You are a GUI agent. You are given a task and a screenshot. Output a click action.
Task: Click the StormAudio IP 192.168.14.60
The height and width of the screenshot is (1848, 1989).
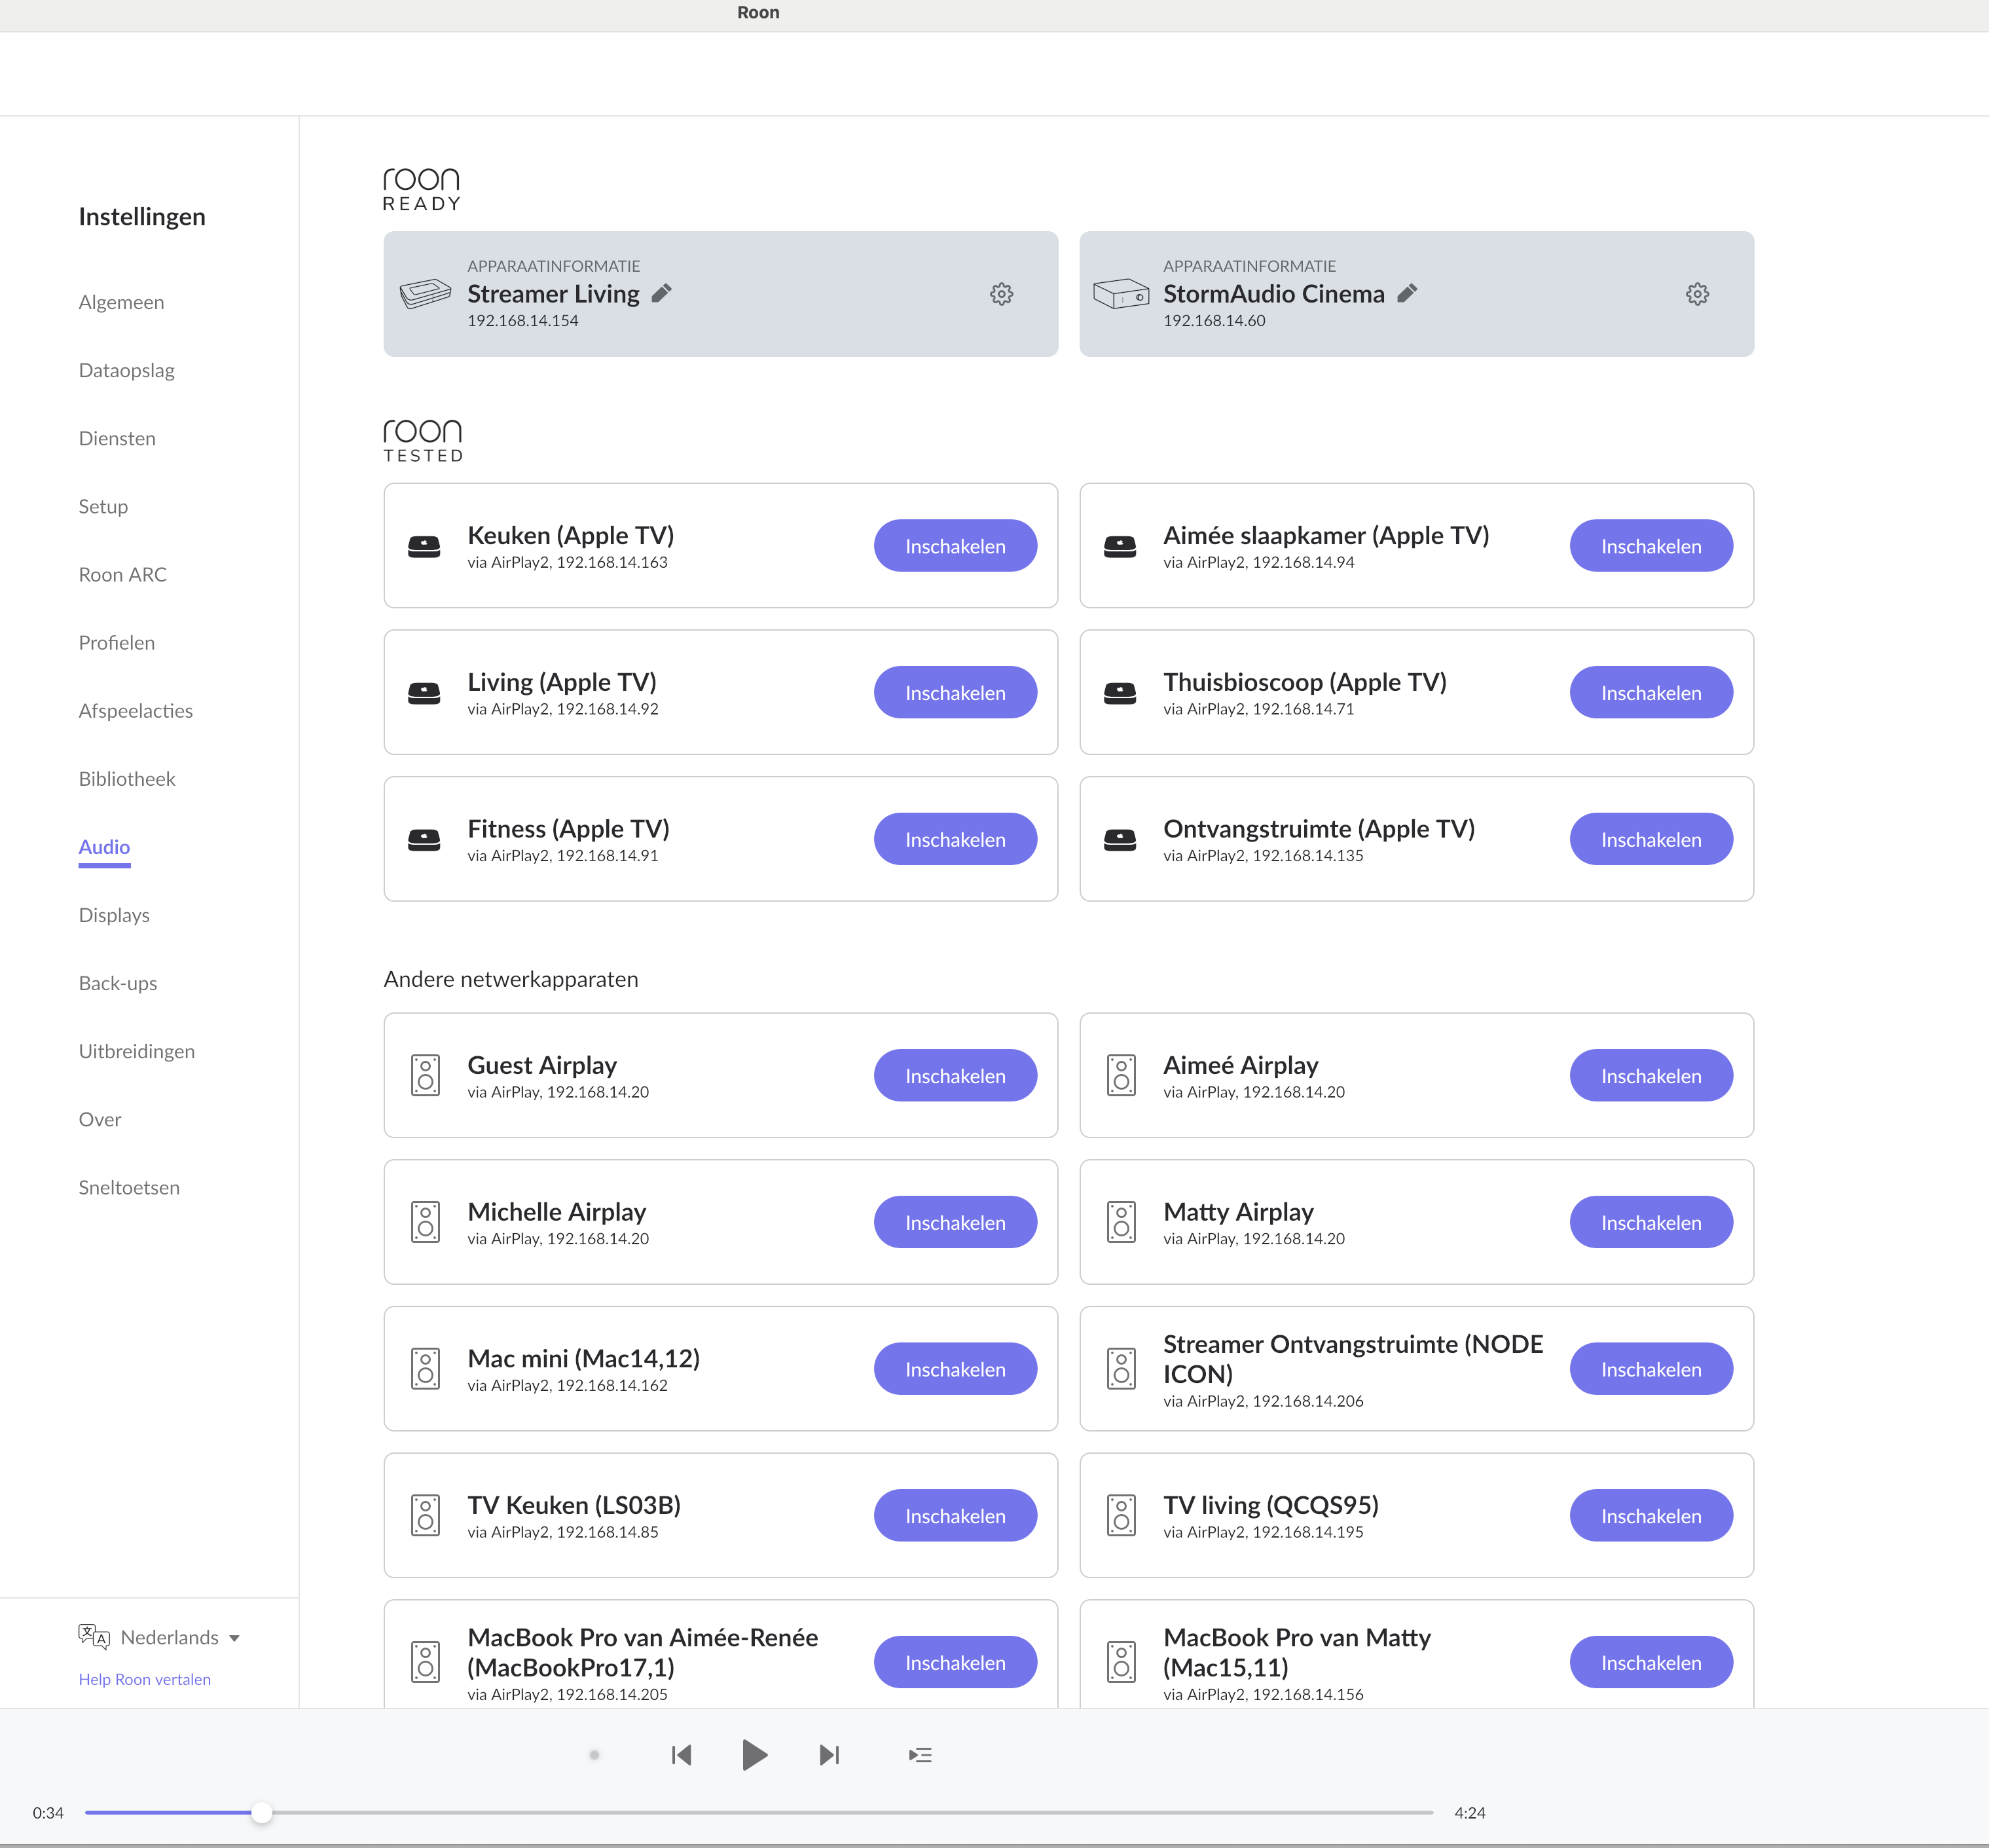pyautogui.click(x=1214, y=321)
